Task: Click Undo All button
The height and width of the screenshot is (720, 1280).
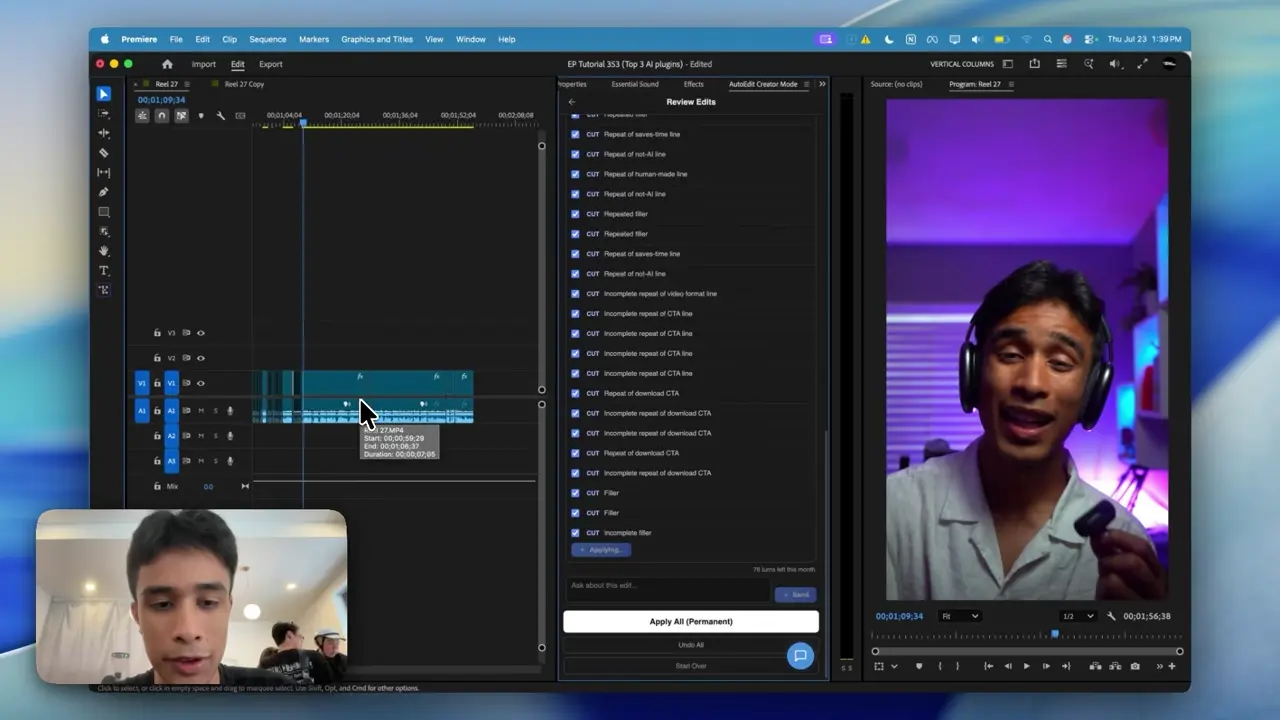Action: pyautogui.click(x=691, y=645)
